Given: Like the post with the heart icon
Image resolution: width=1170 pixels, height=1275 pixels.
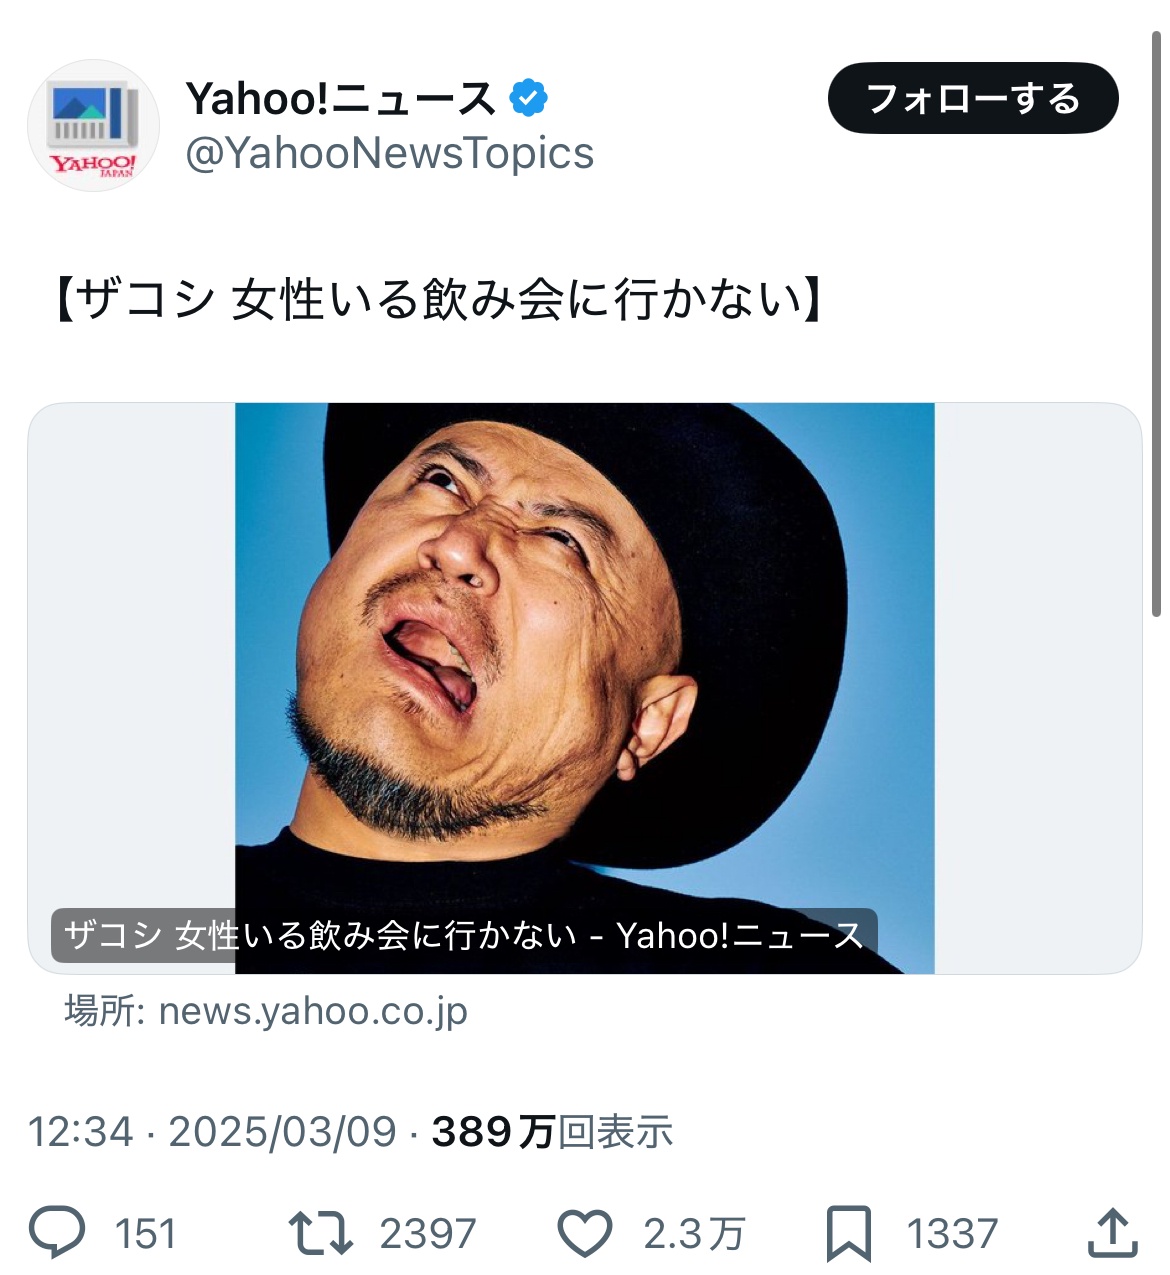Looking at the screenshot, I should point(584,1232).
